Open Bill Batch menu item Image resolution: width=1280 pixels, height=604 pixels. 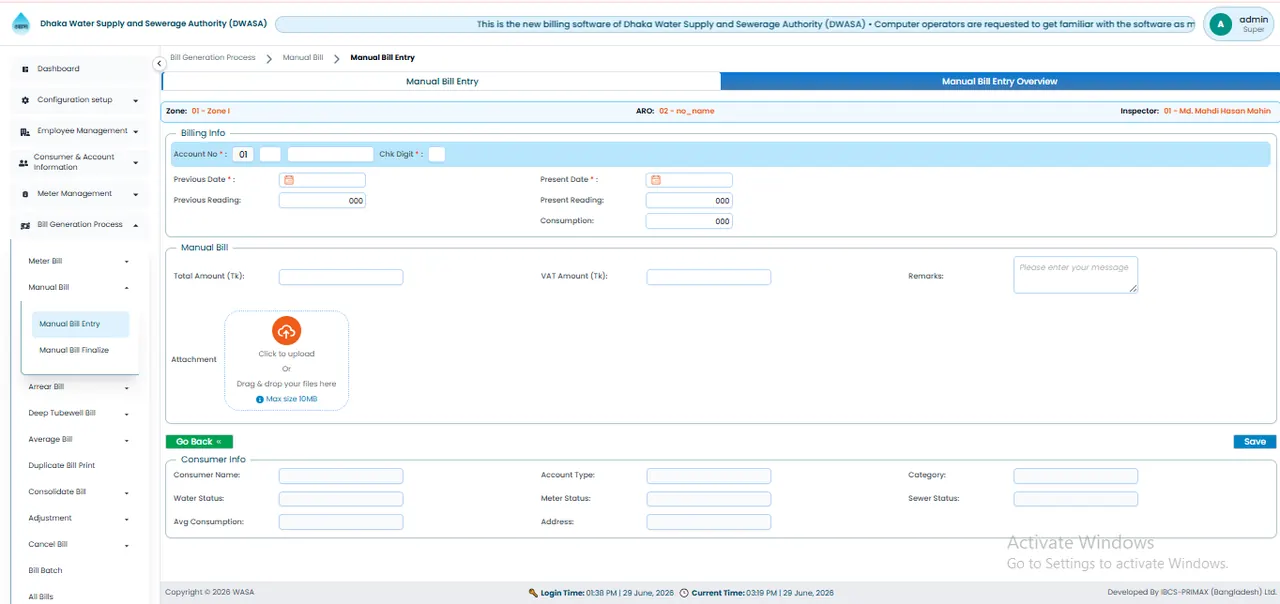click(x=45, y=570)
